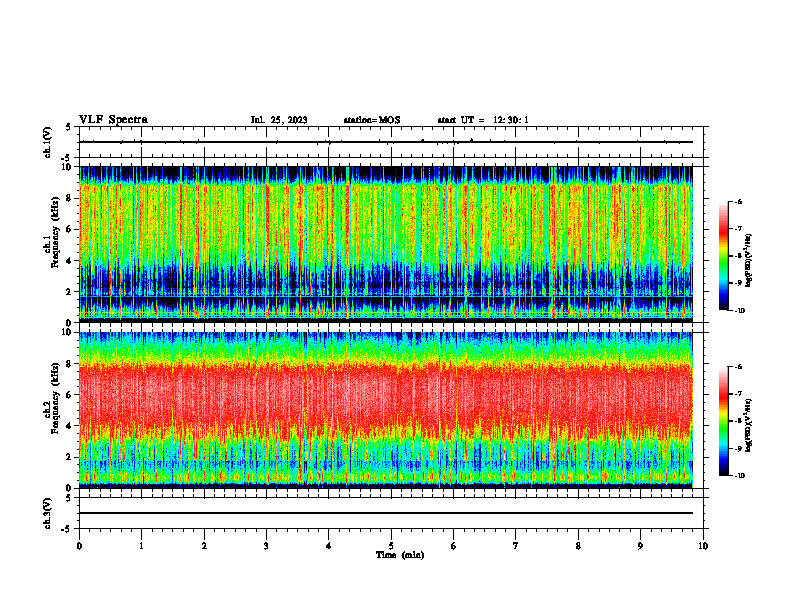Click the ch.1 spectrogram plot area
This screenshot has width=792, height=612.
386,244
